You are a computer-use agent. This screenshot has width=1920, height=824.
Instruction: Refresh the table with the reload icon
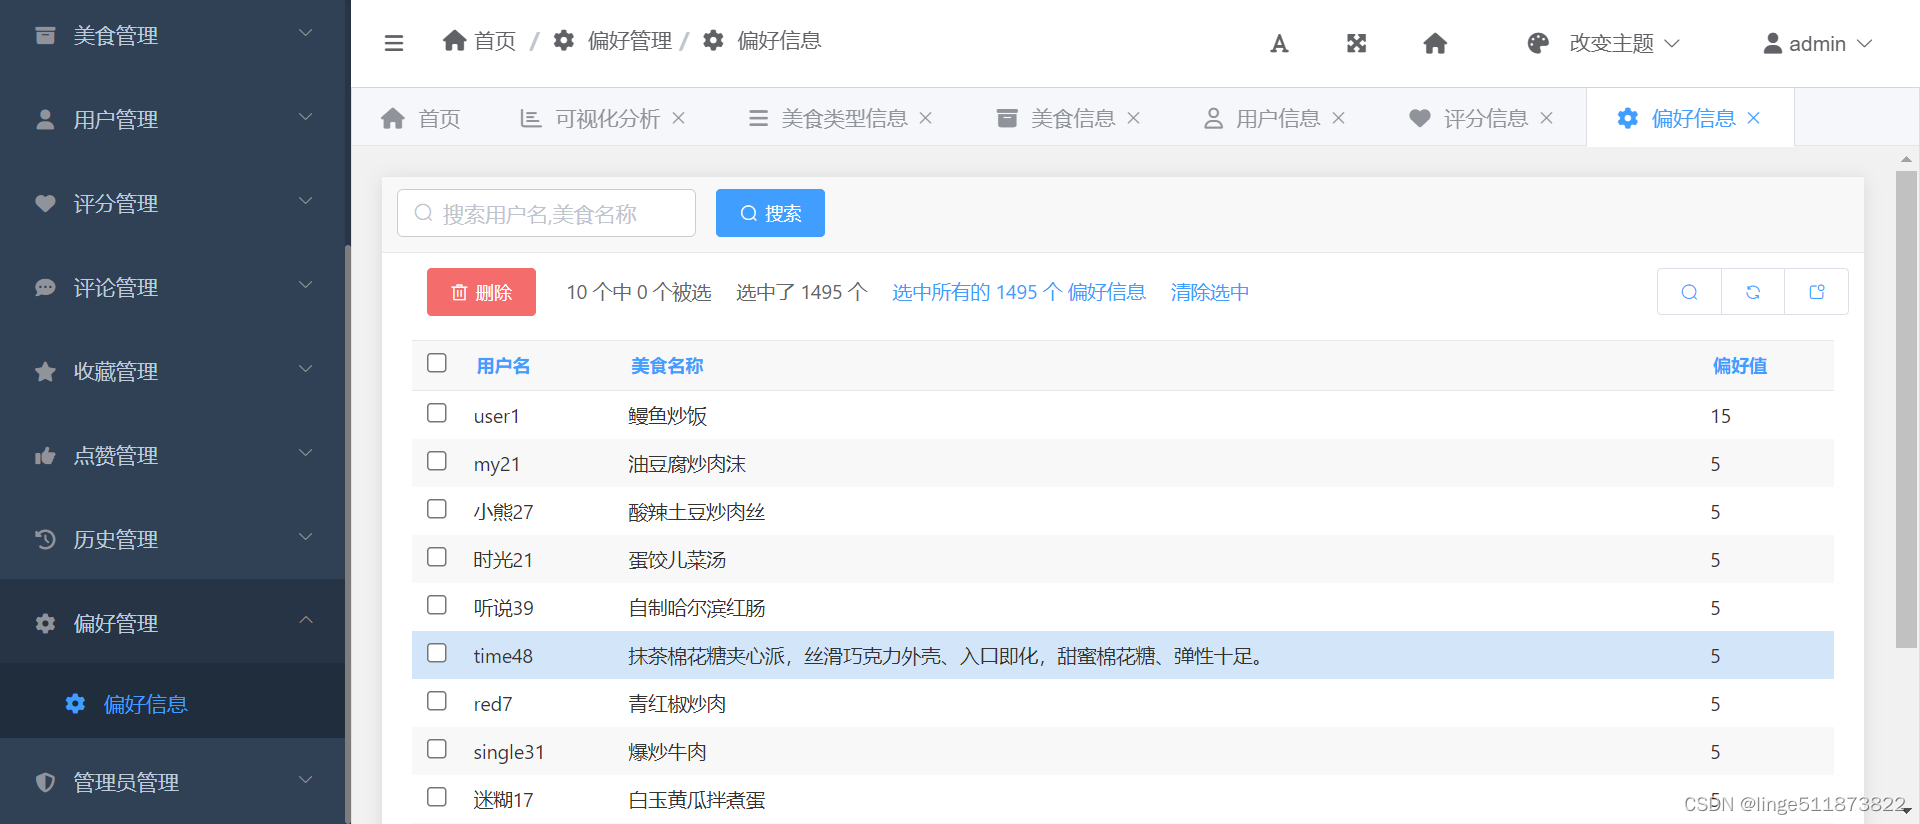pyautogui.click(x=1753, y=292)
